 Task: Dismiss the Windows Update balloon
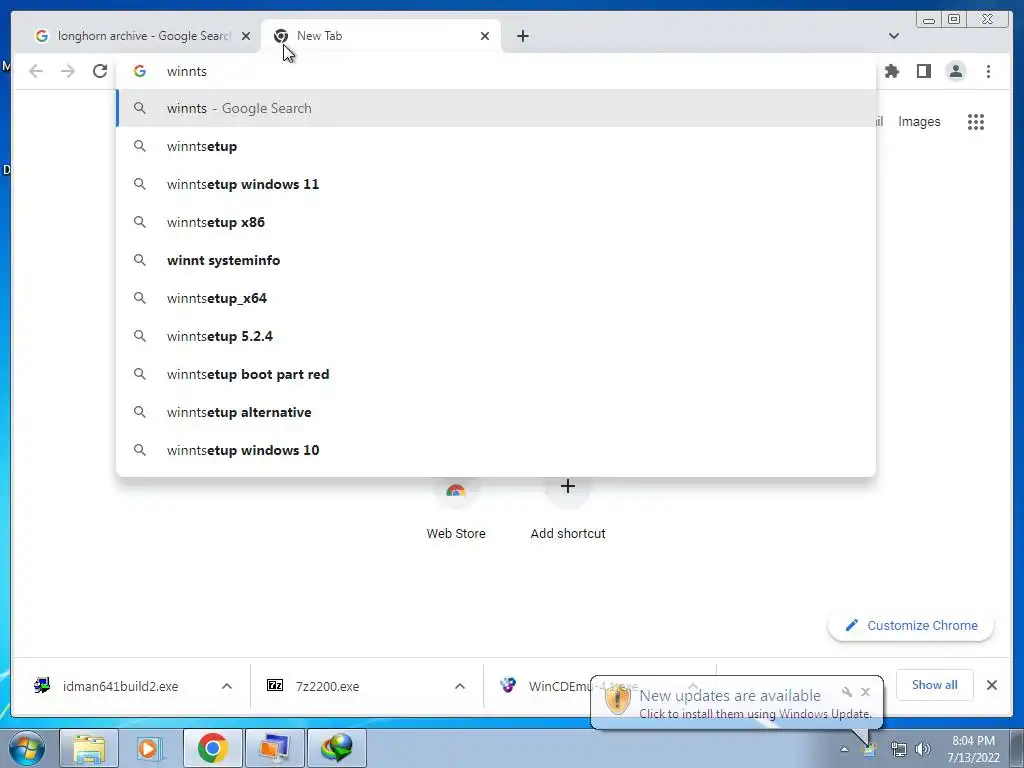[865, 692]
